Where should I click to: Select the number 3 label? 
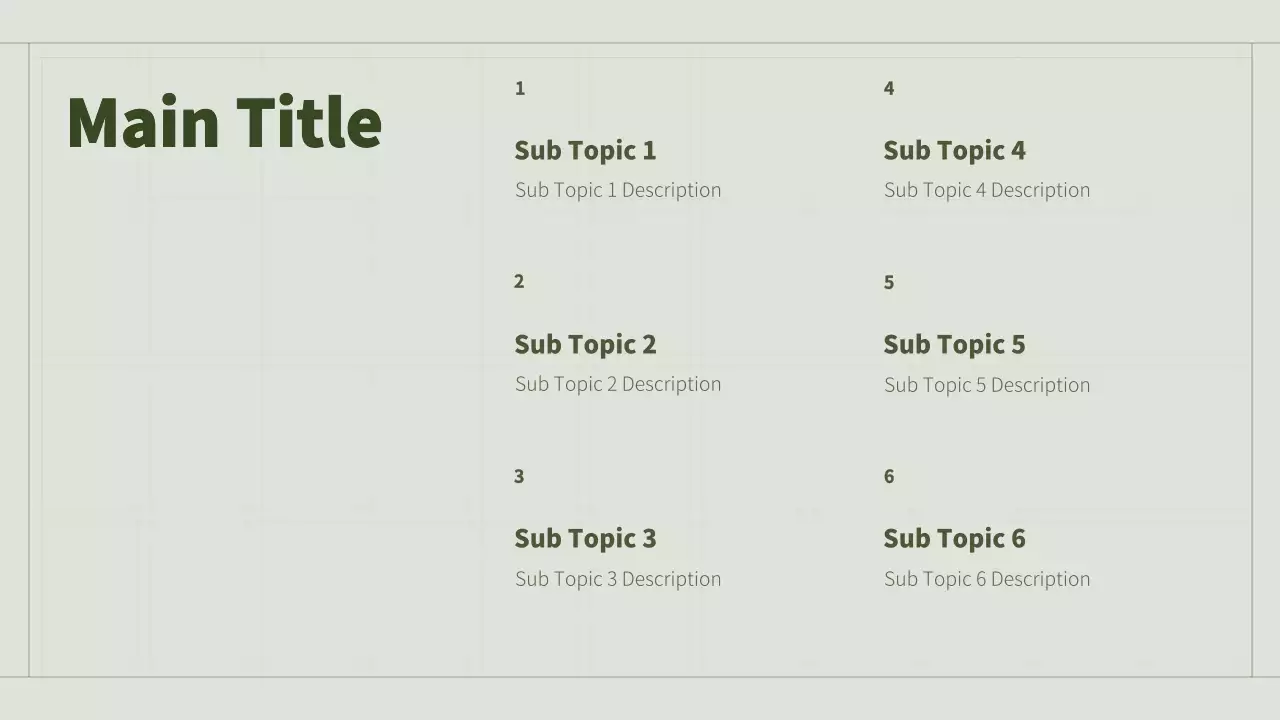(x=519, y=477)
